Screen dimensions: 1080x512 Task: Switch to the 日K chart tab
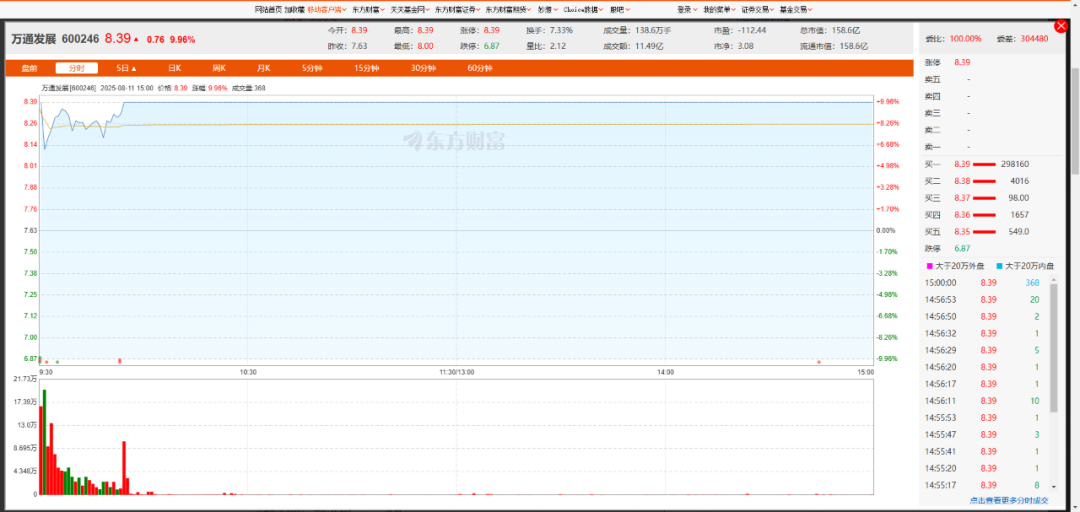click(x=174, y=68)
